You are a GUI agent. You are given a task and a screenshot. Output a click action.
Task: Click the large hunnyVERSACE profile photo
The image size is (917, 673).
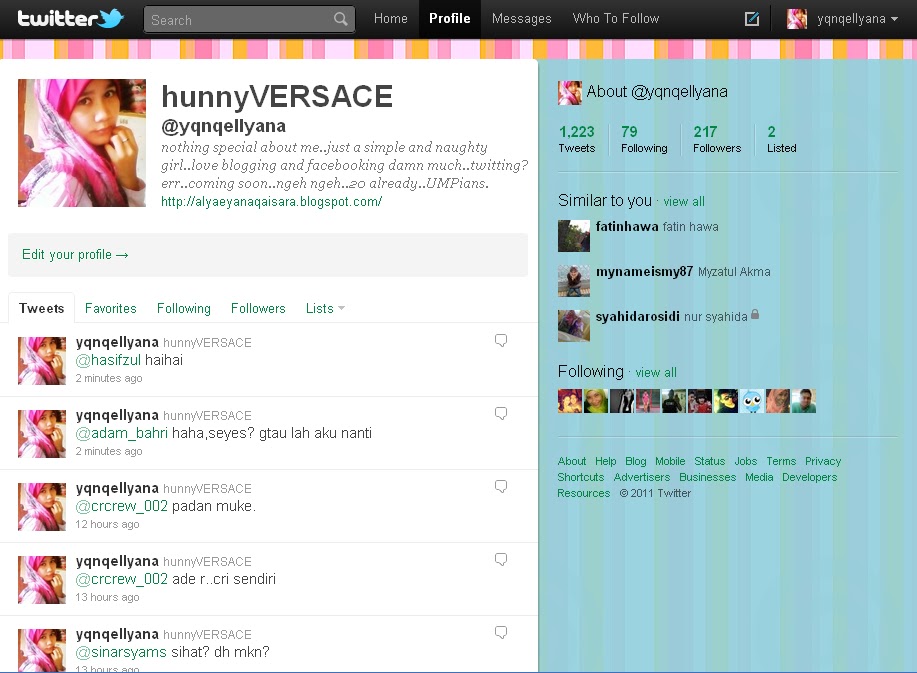82,143
